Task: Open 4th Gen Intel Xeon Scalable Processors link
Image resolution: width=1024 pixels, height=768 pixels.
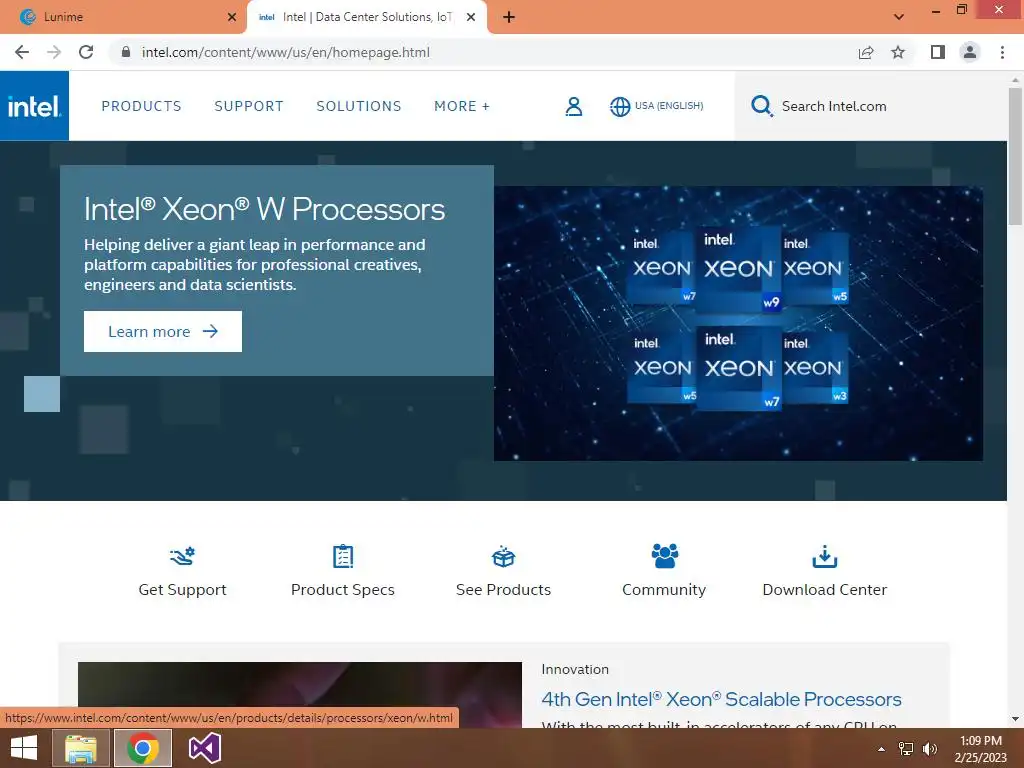Action: point(721,699)
